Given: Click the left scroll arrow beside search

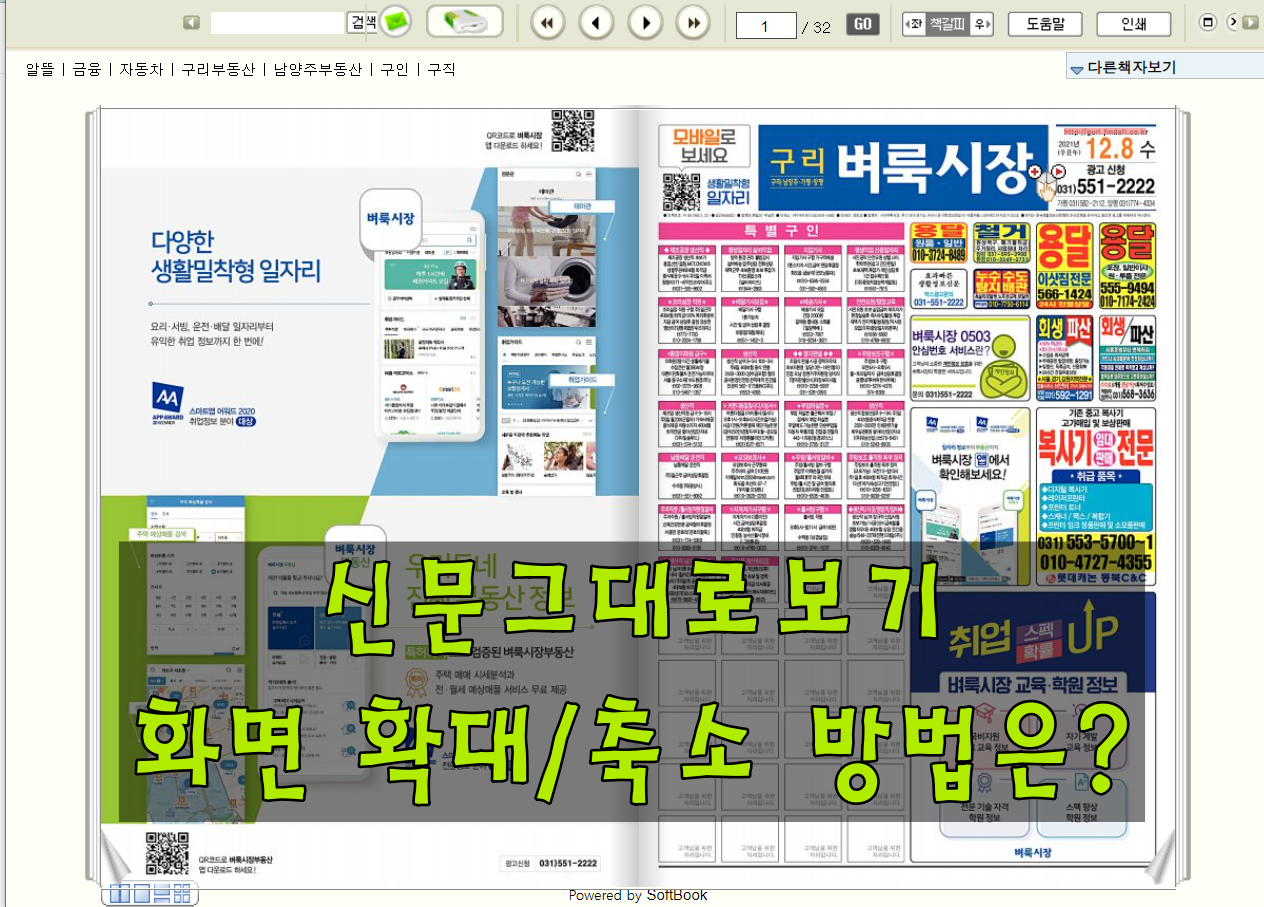Looking at the screenshot, I should [191, 22].
